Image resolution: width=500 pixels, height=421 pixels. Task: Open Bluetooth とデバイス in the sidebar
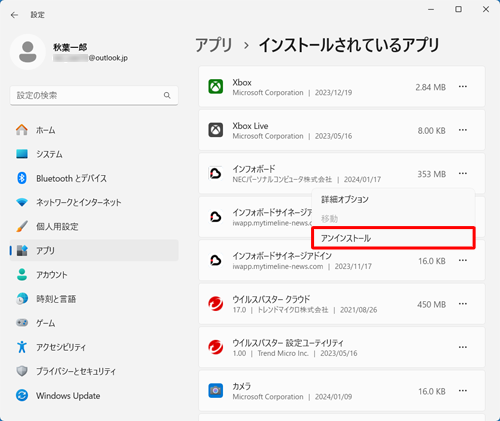click(94, 178)
